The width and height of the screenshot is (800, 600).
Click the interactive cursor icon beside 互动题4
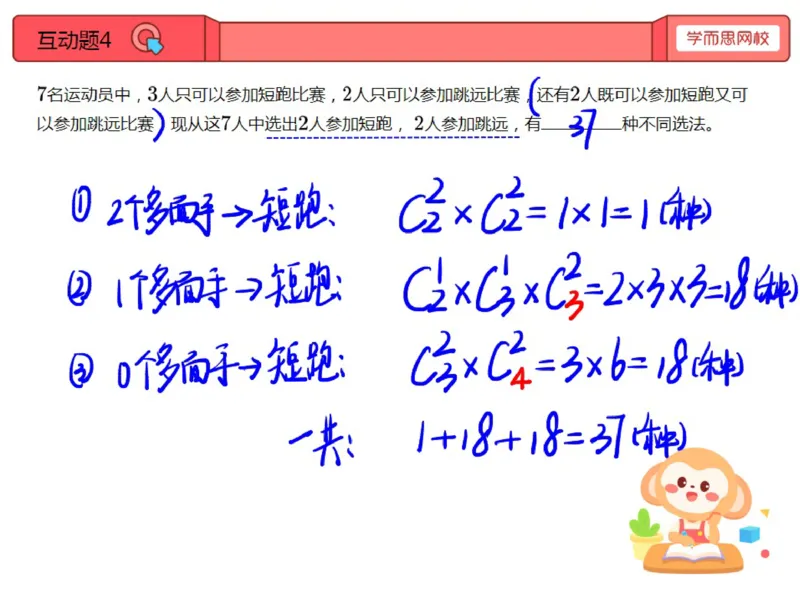coord(147,39)
